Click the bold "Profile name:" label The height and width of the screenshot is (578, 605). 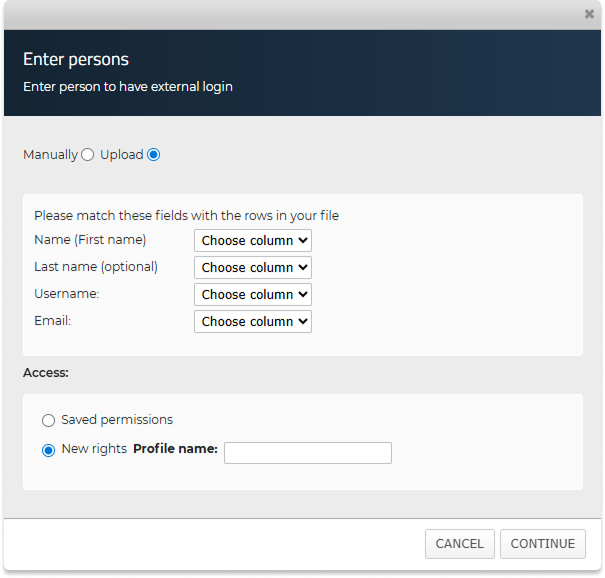coord(175,449)
